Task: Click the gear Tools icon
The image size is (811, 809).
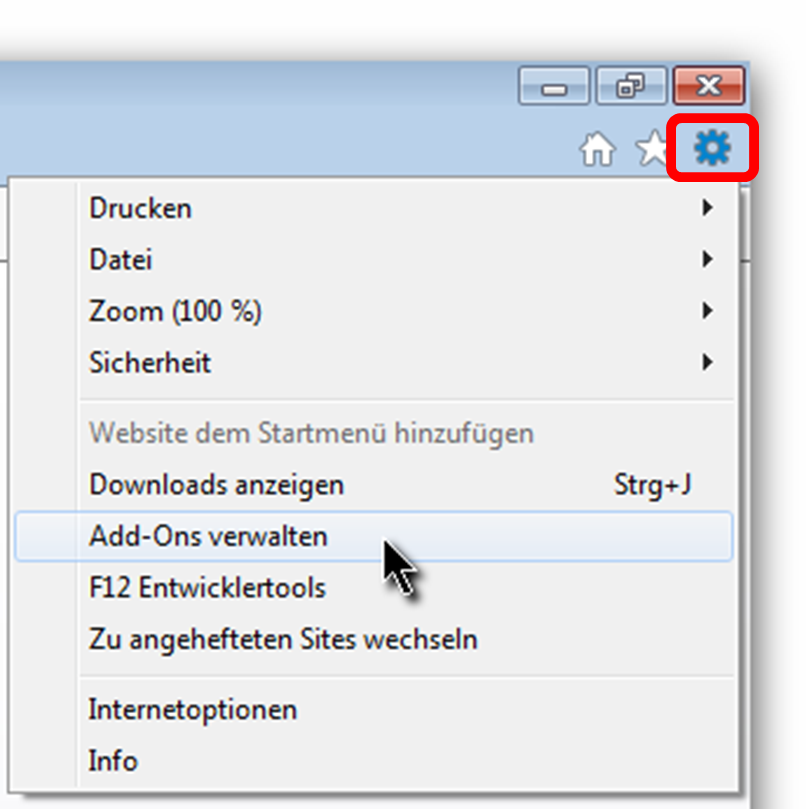Action: (712, 148)
